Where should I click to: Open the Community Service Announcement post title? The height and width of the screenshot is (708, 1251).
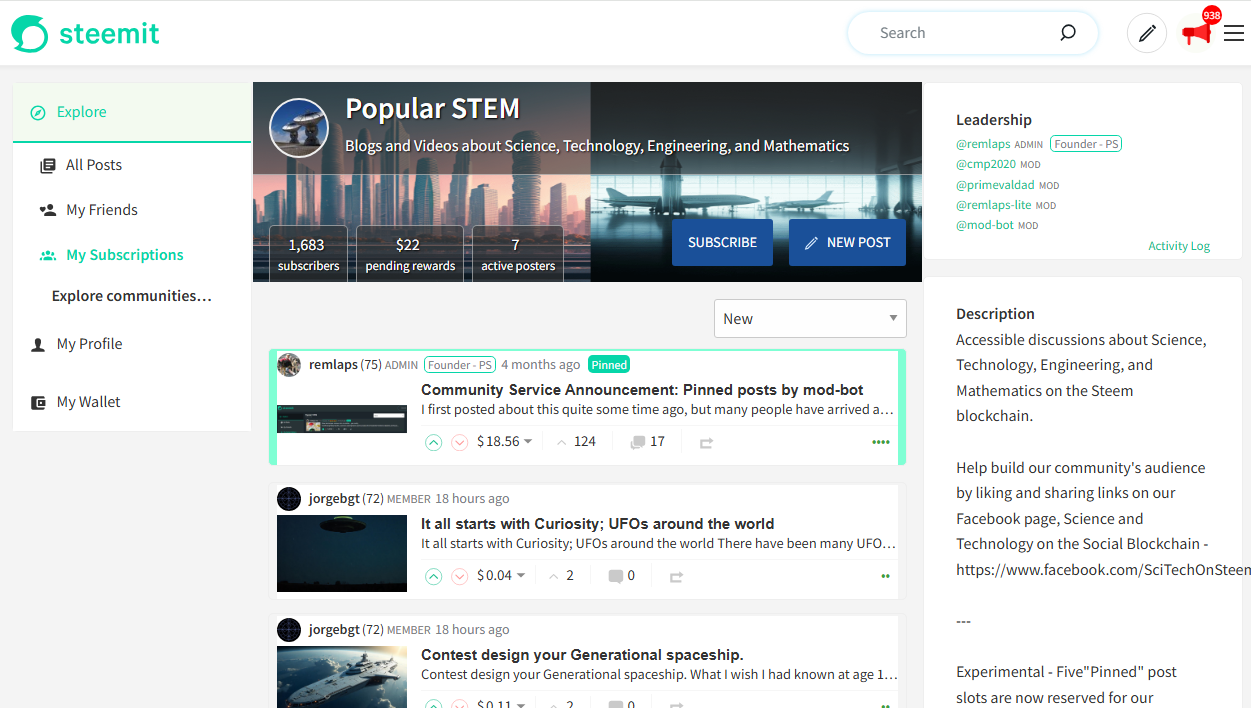click(x=642, y=390)
